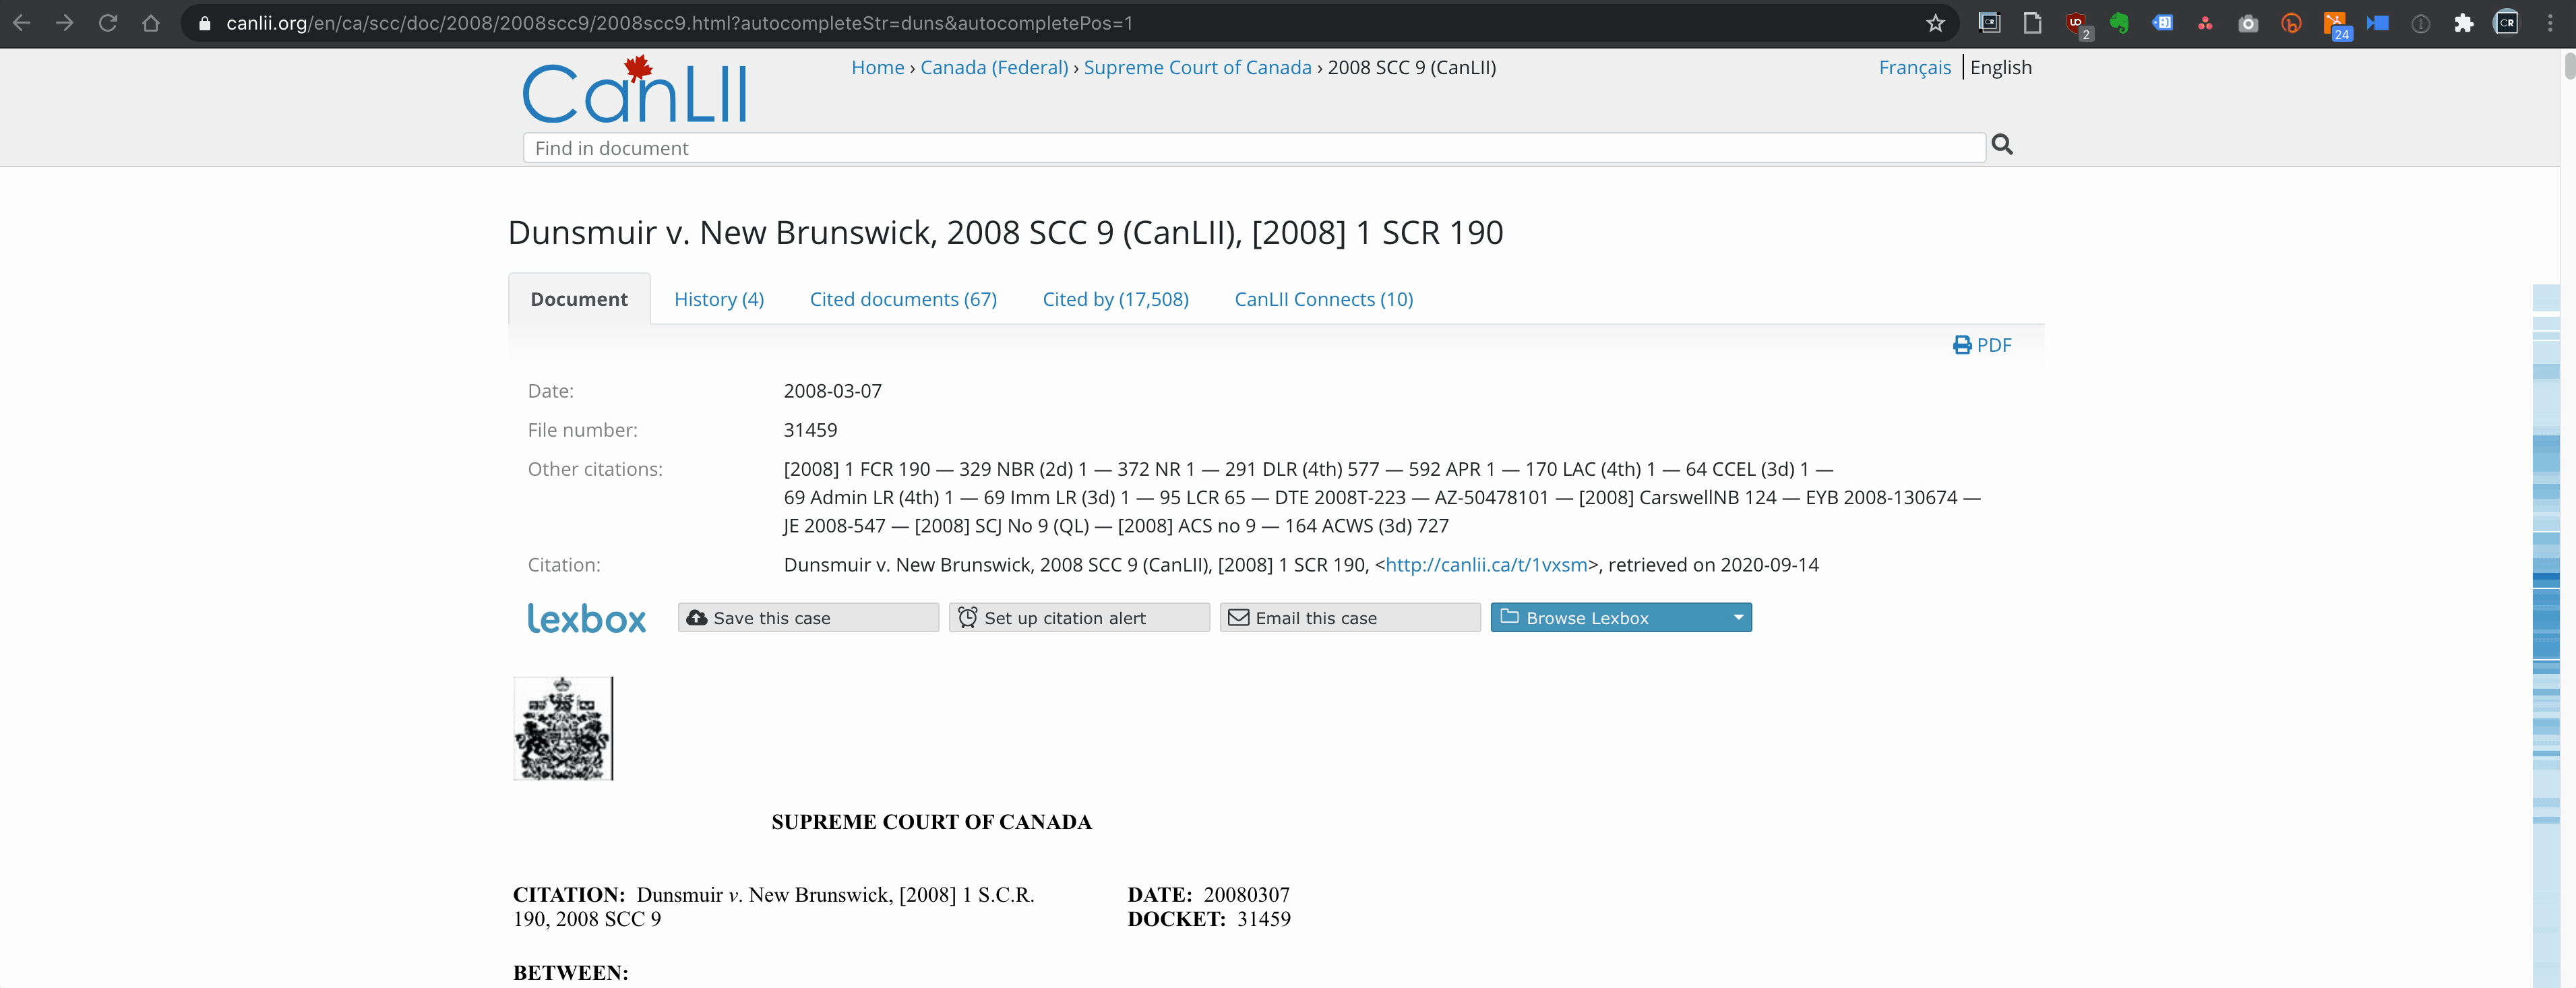The width and height of the screenshot is (2576, 988).
Task: View site security lock information
Action: tap(204, 22)
